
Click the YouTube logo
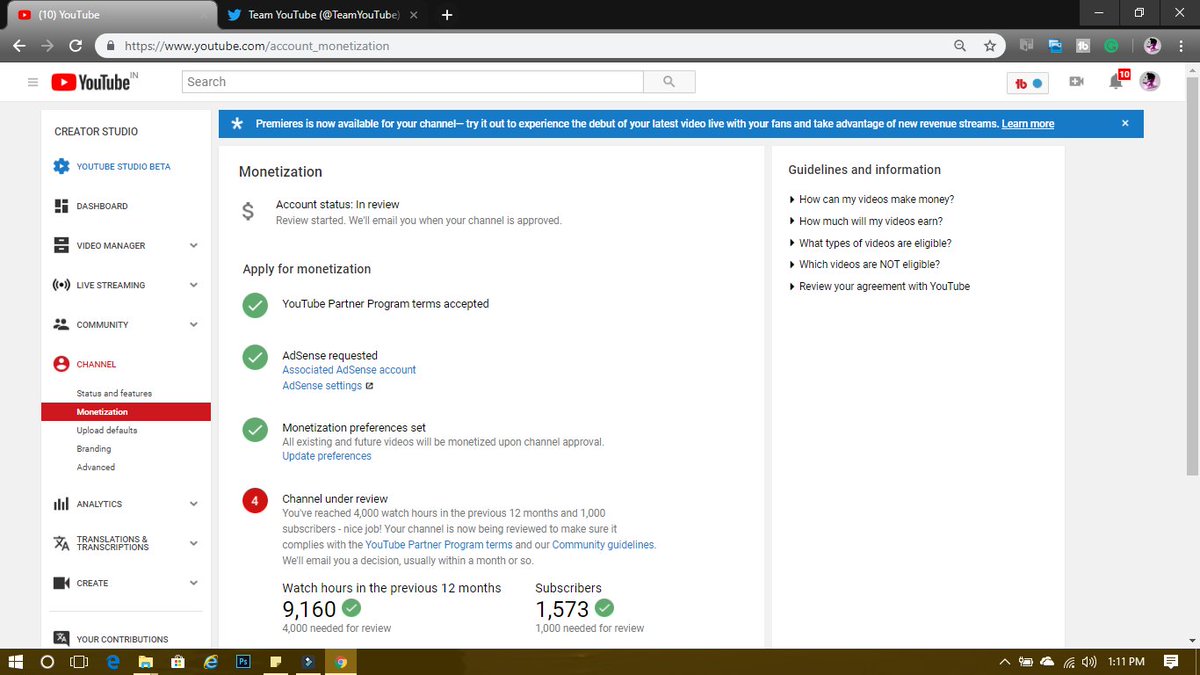90,82
